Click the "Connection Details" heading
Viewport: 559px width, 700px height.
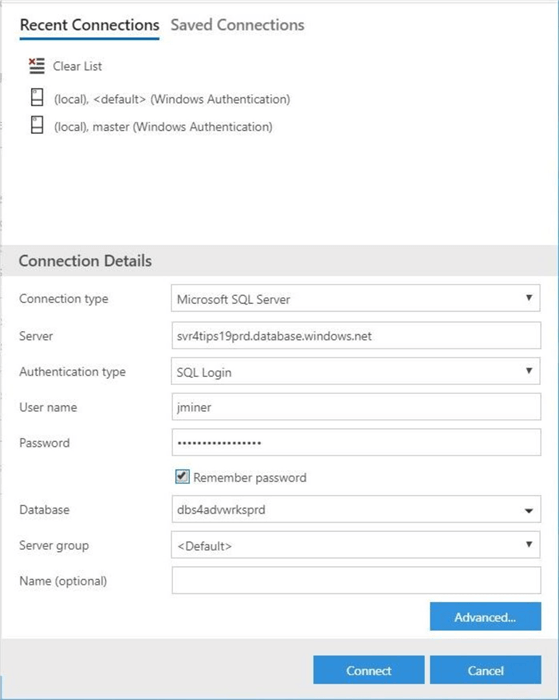click(85, 261)
